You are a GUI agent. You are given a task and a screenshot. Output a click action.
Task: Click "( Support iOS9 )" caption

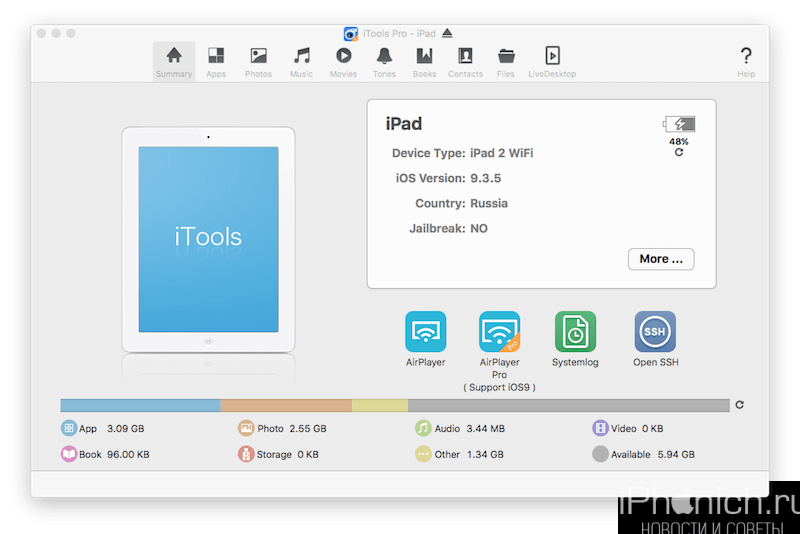click(499, 387)
